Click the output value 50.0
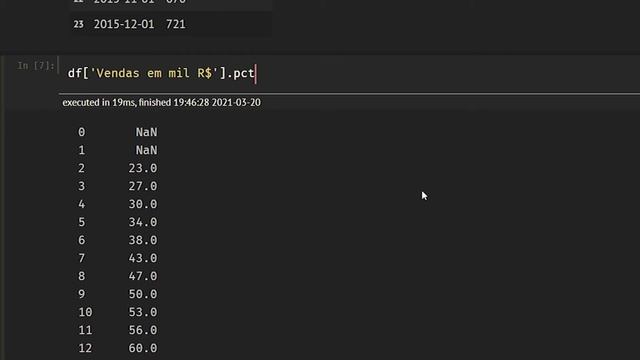The width and height of the screenshot is (640, 360). [x=143, y=294]
